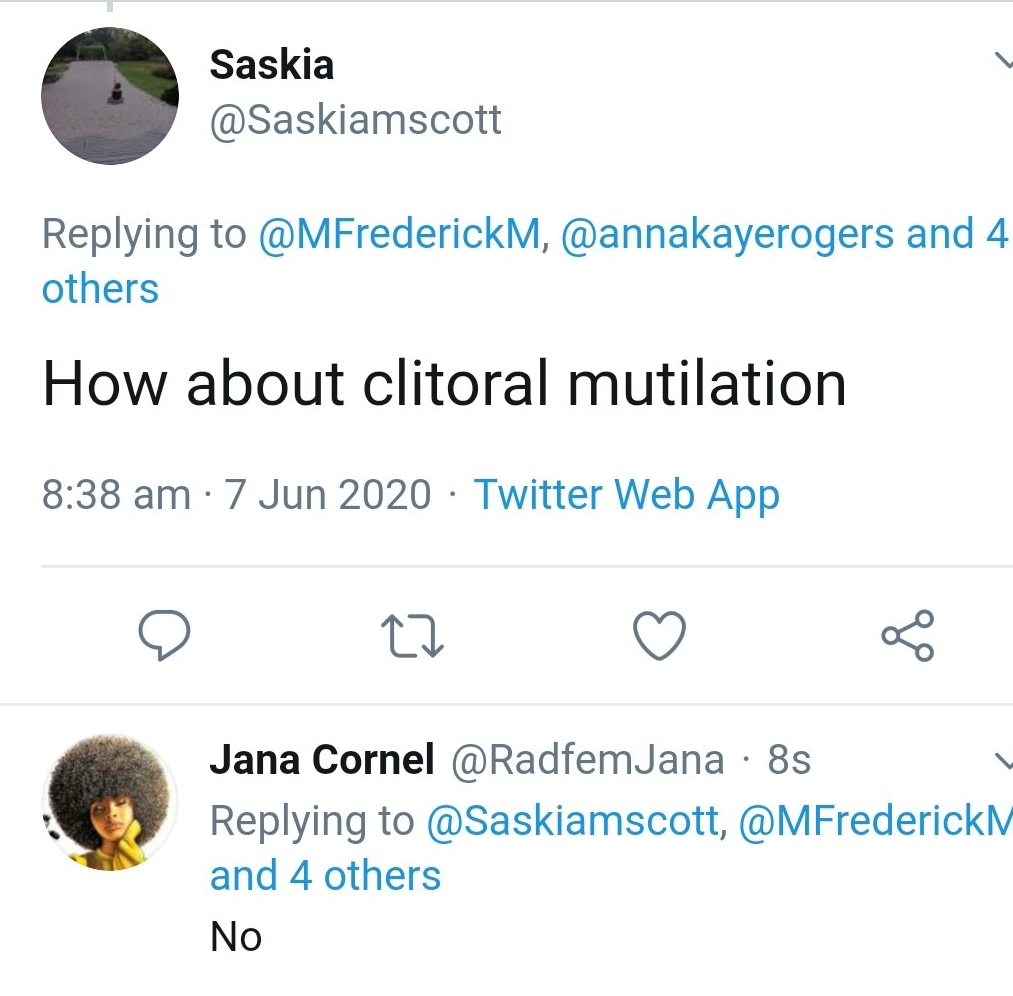The height and width of the screenshot is (996, 1013).
Task: Open the Twitter Web App source link
Action: (x=627, y=495)
